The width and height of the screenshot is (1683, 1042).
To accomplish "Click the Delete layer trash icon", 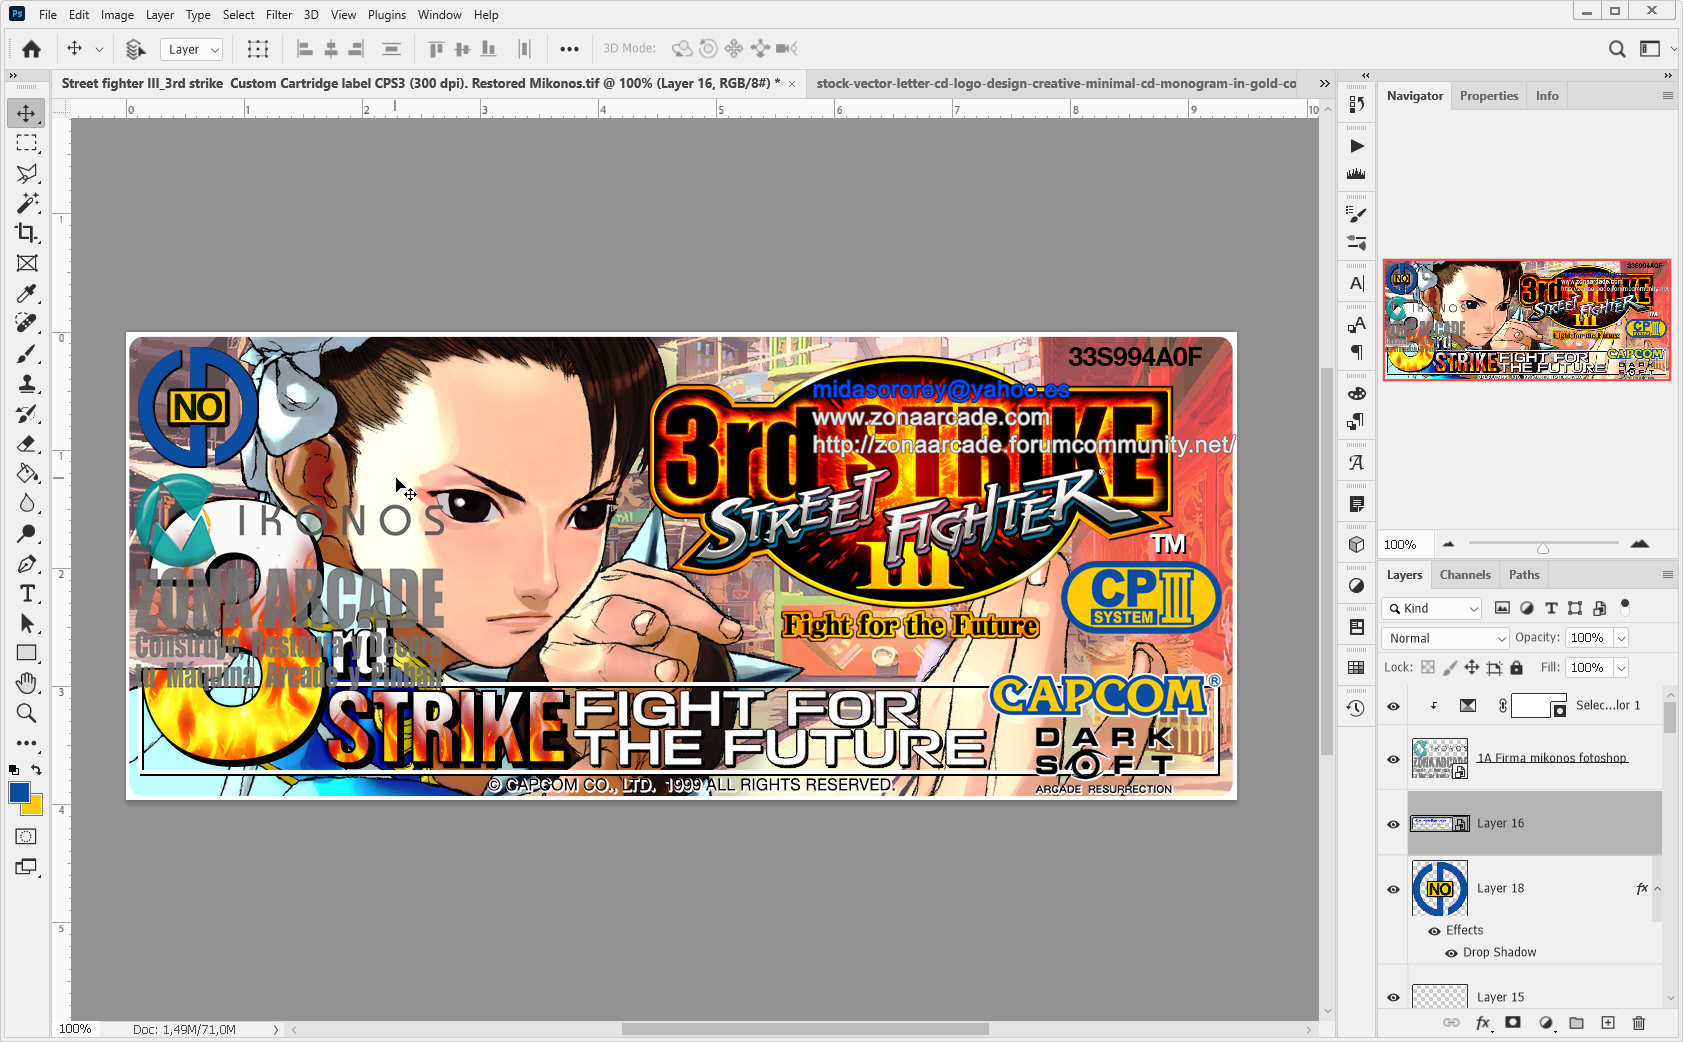I will (1638, 1023).
